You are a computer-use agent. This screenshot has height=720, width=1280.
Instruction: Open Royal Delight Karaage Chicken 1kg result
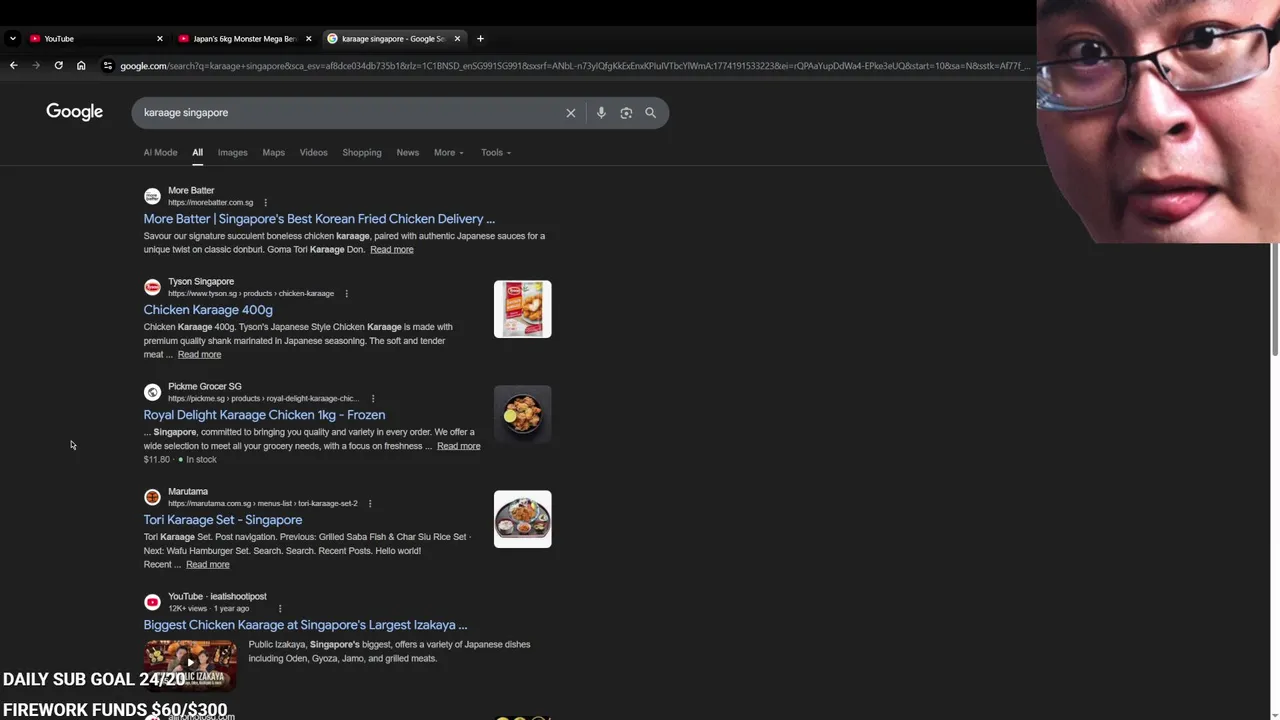pyautogui.click(x=264, y=415)
